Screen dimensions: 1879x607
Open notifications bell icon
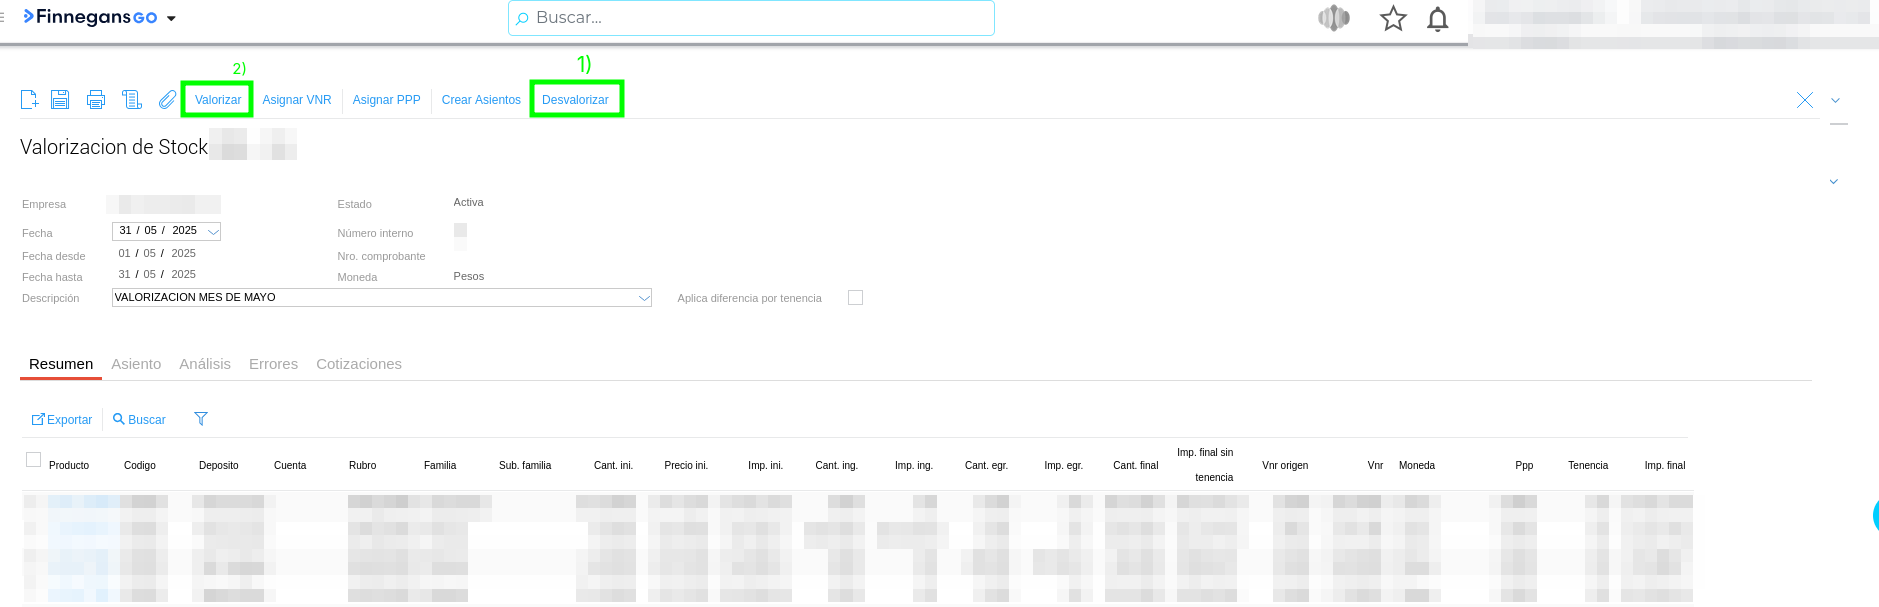(x=1437, y=19)
